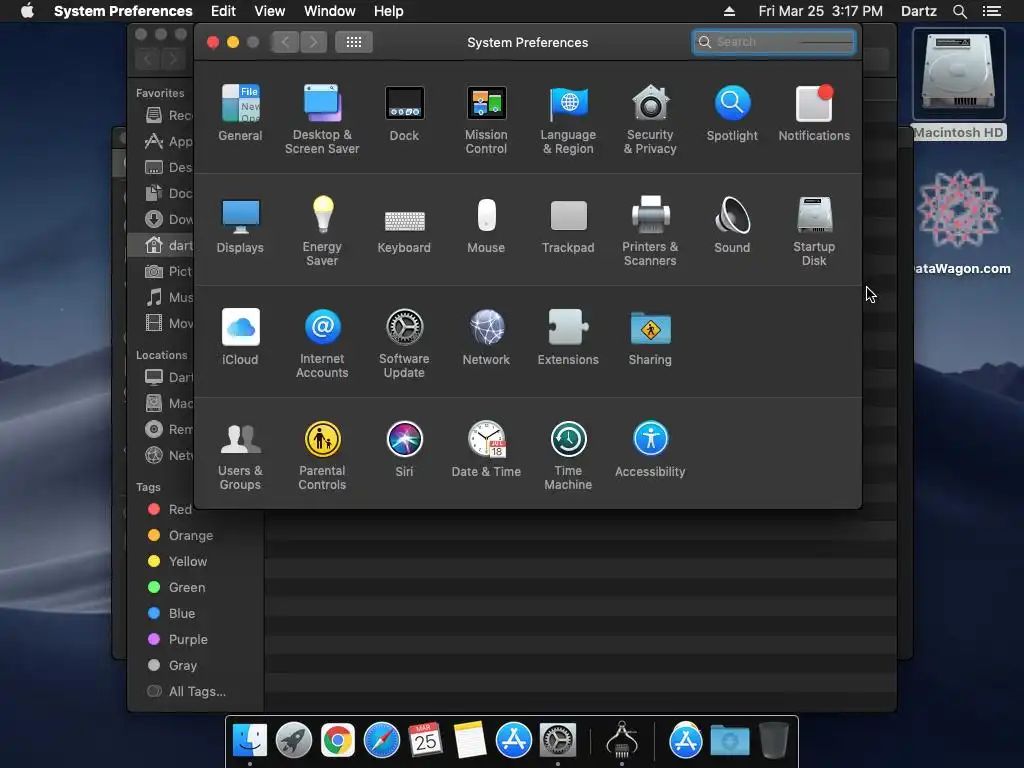Open the Help menu
Viewport: 1024px width, 768px height.
coord(389,11)
